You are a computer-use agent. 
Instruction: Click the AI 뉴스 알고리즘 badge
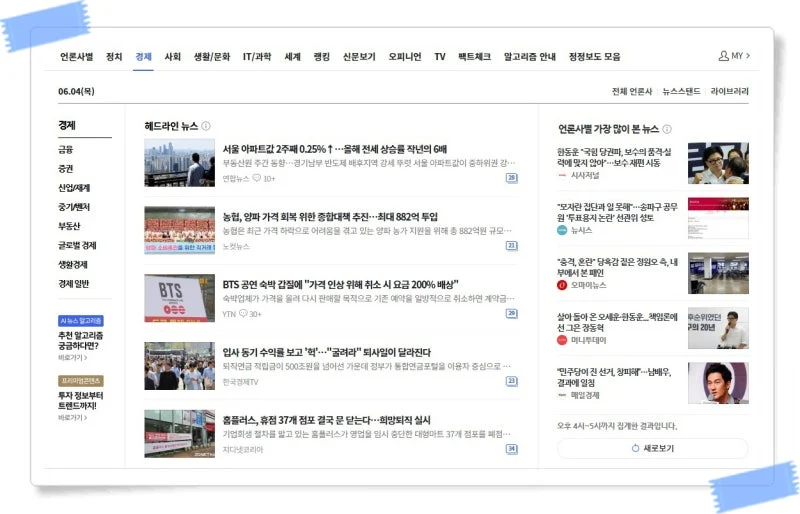81,321
